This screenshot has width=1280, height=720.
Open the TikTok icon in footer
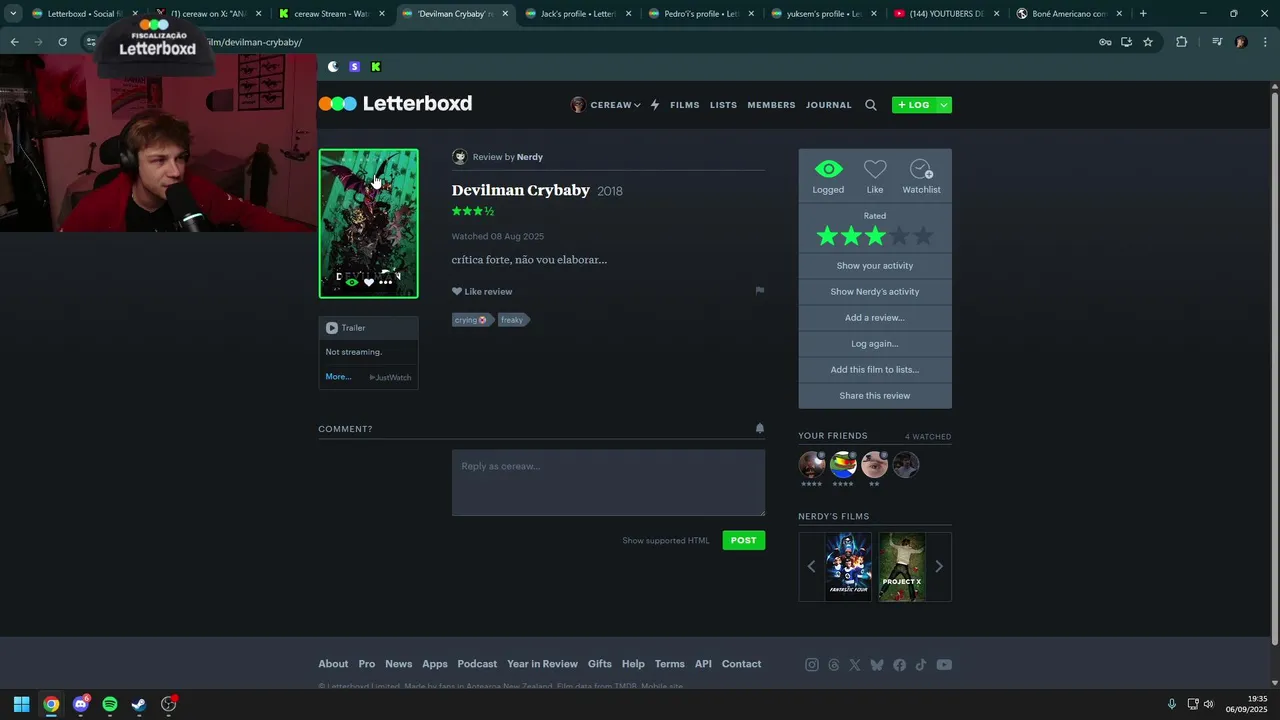921,665
